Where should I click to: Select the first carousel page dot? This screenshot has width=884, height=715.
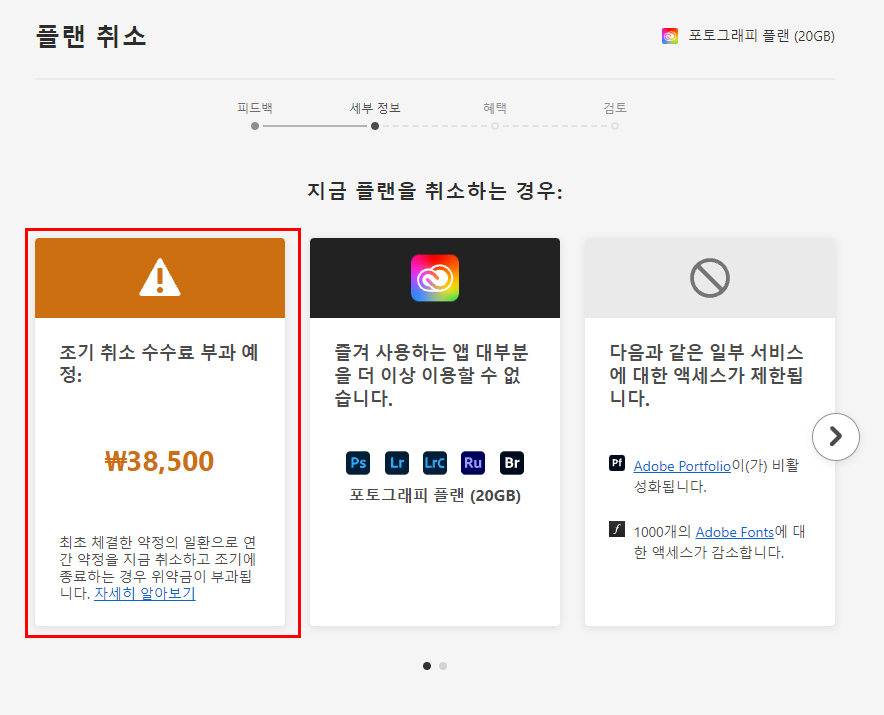[x=427, y=666]
